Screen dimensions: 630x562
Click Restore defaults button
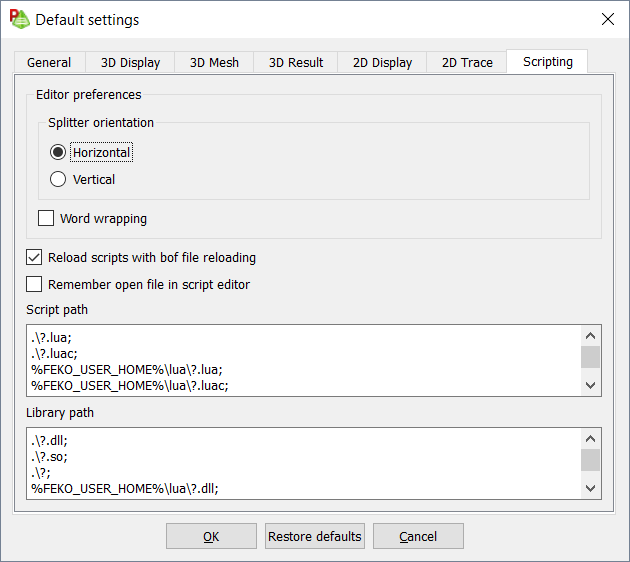click(x=315, y=536)
